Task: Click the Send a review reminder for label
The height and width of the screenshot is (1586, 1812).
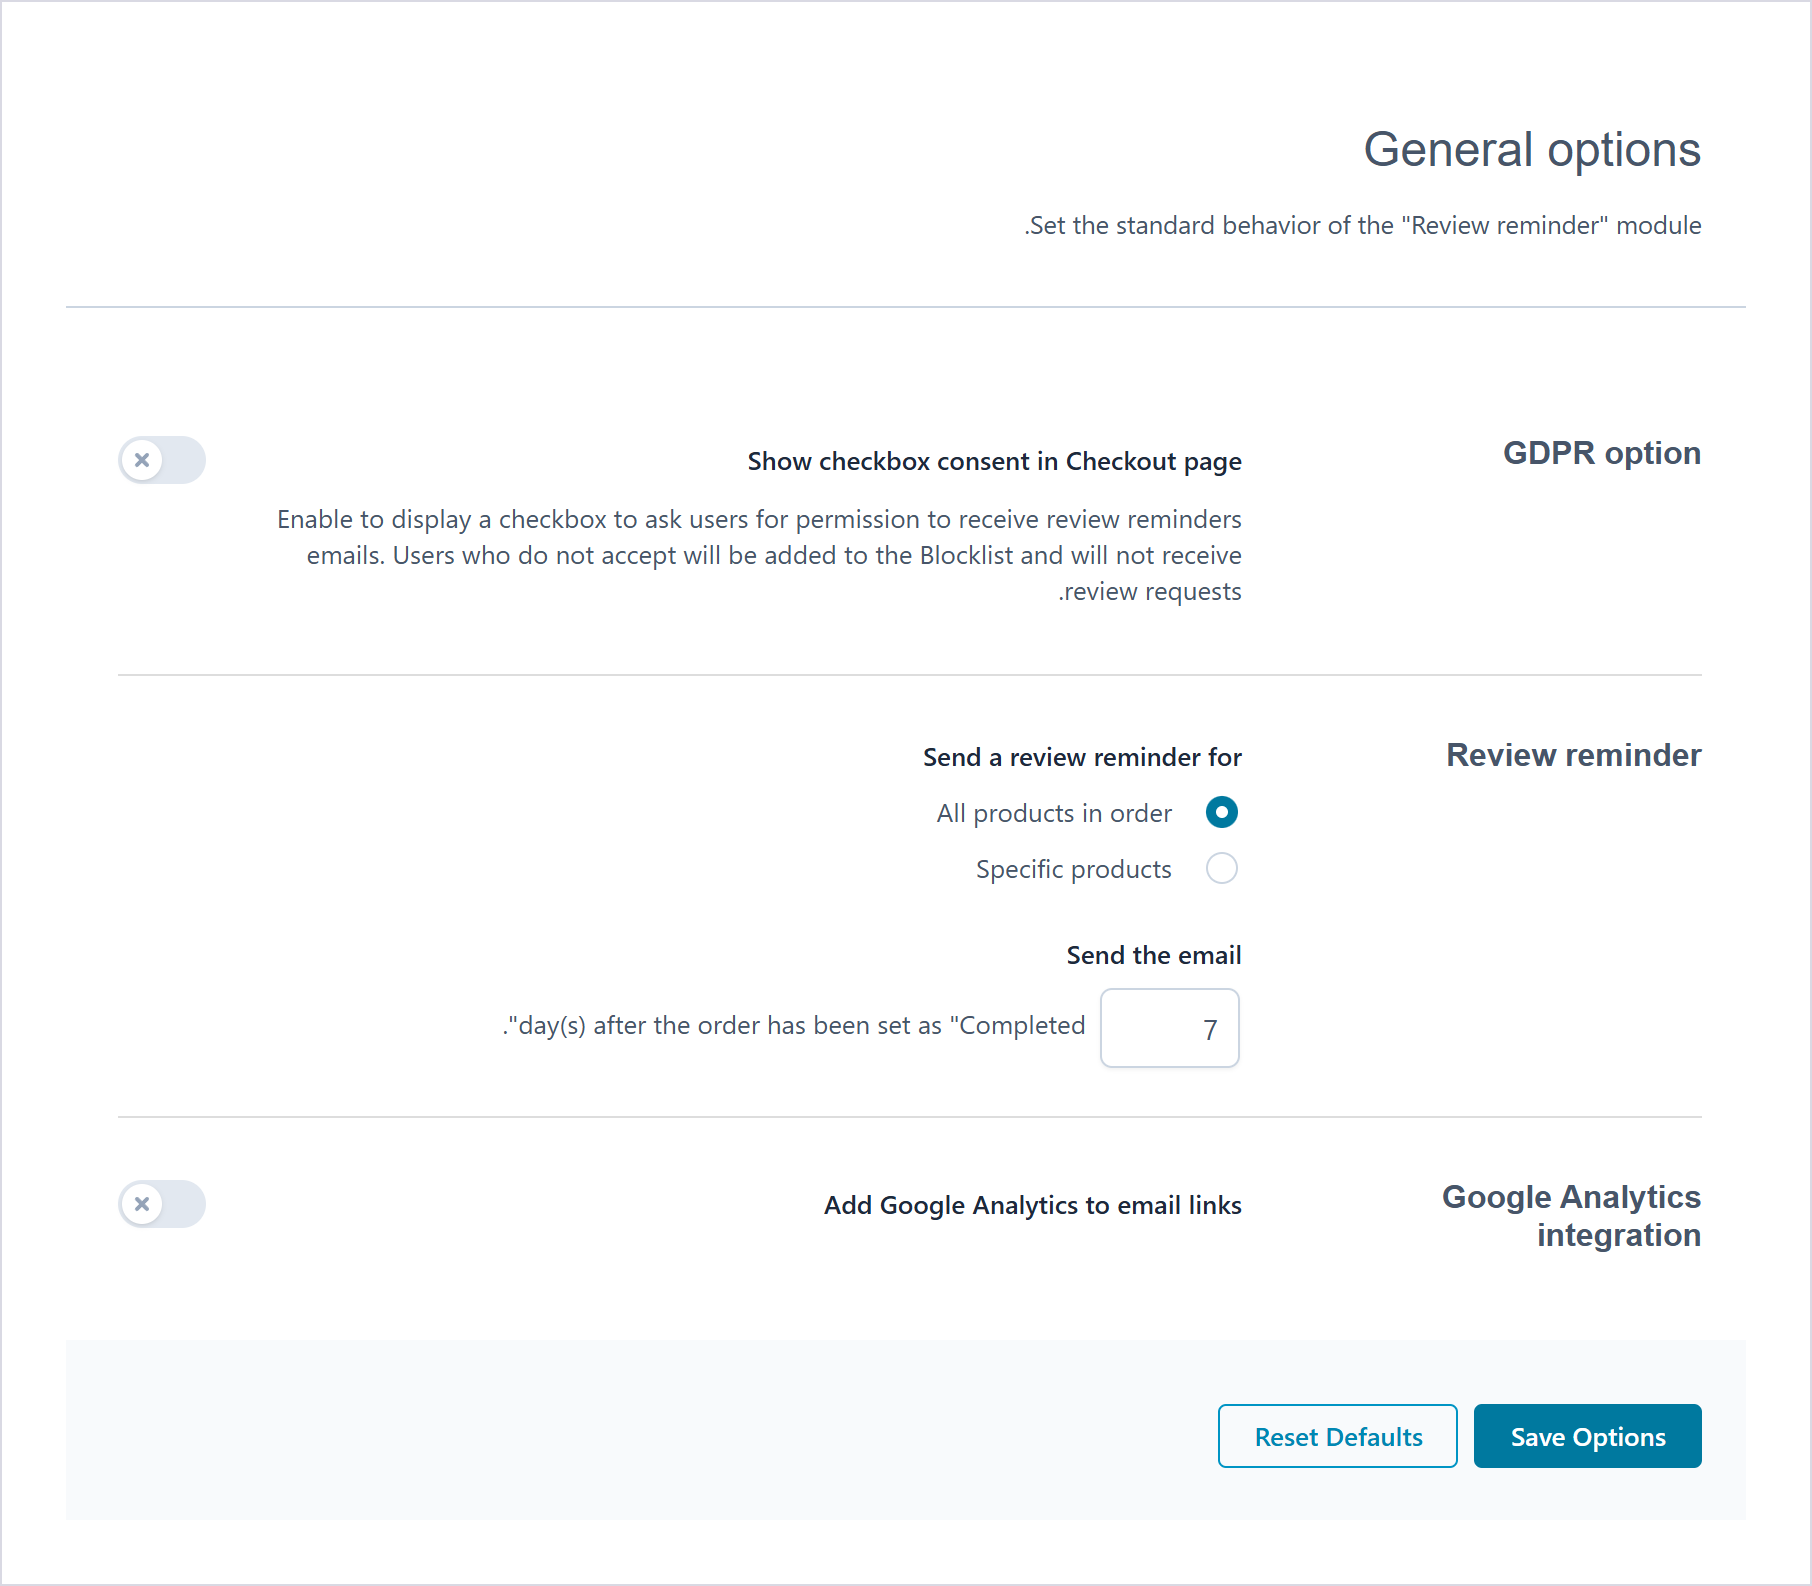Action: 1082,757
